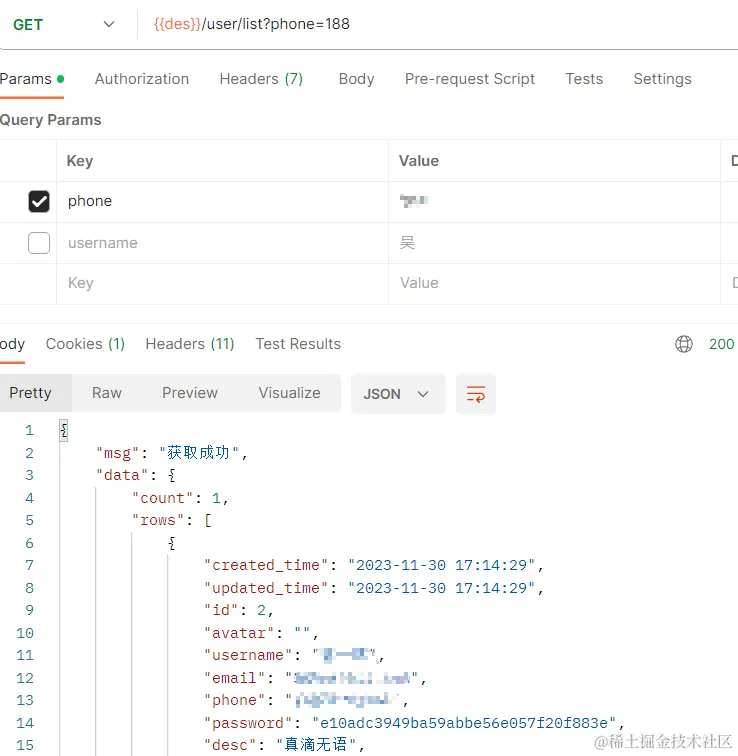The height and width of the screenshot is (756, 738).
Task: Open the Tests tab
Action: tap(584, 79)
